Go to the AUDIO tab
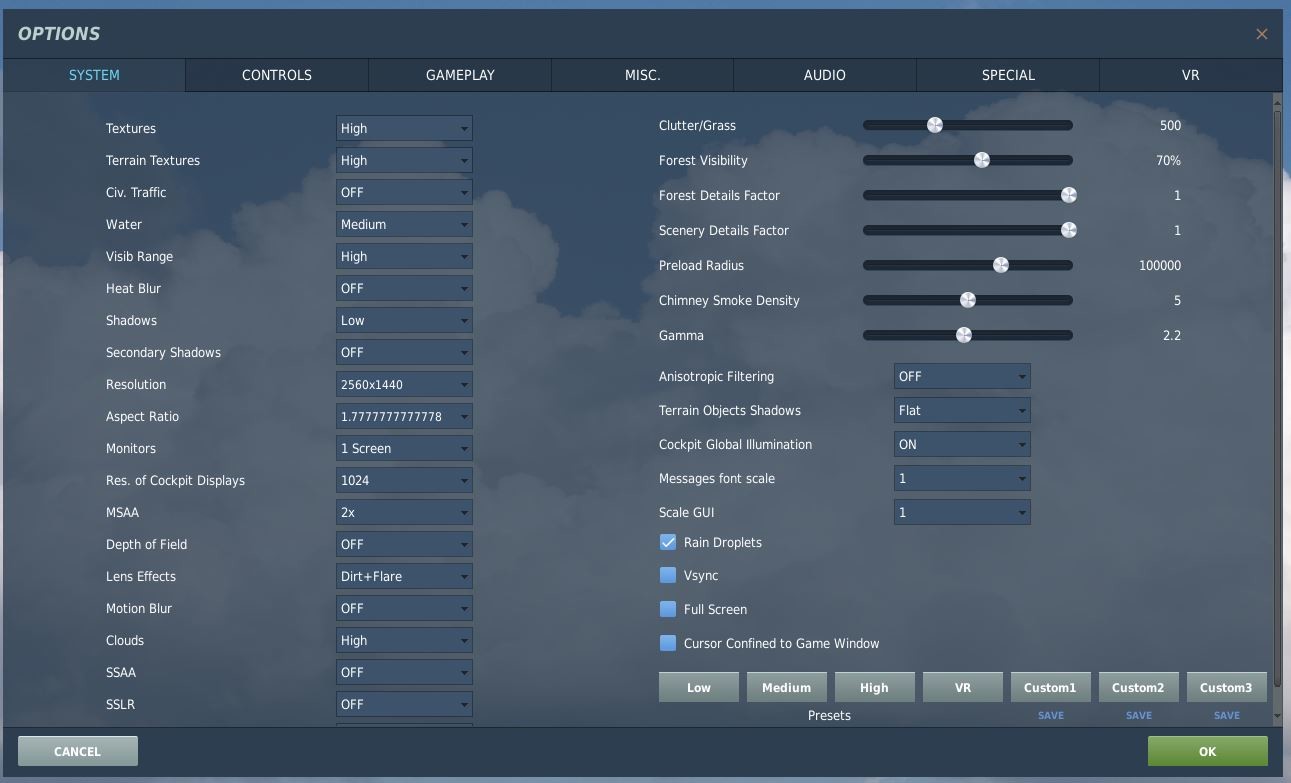Screen dimensions: 1291x783 click(825, 75)
